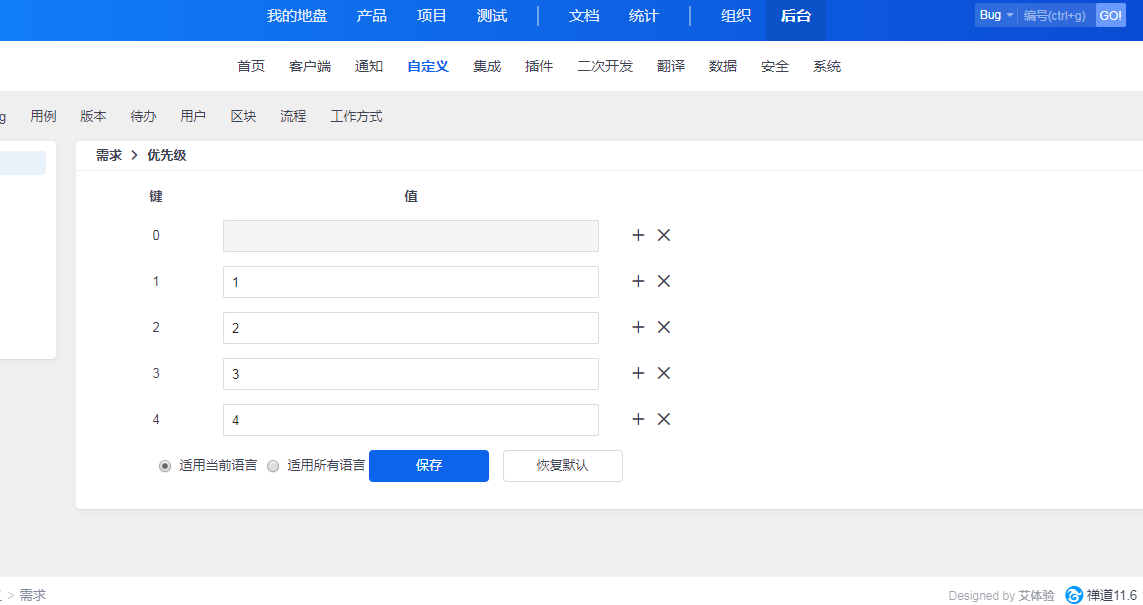Remove the row for key 3
This screenshot has height=605, width=1143.
click(663, 373)
